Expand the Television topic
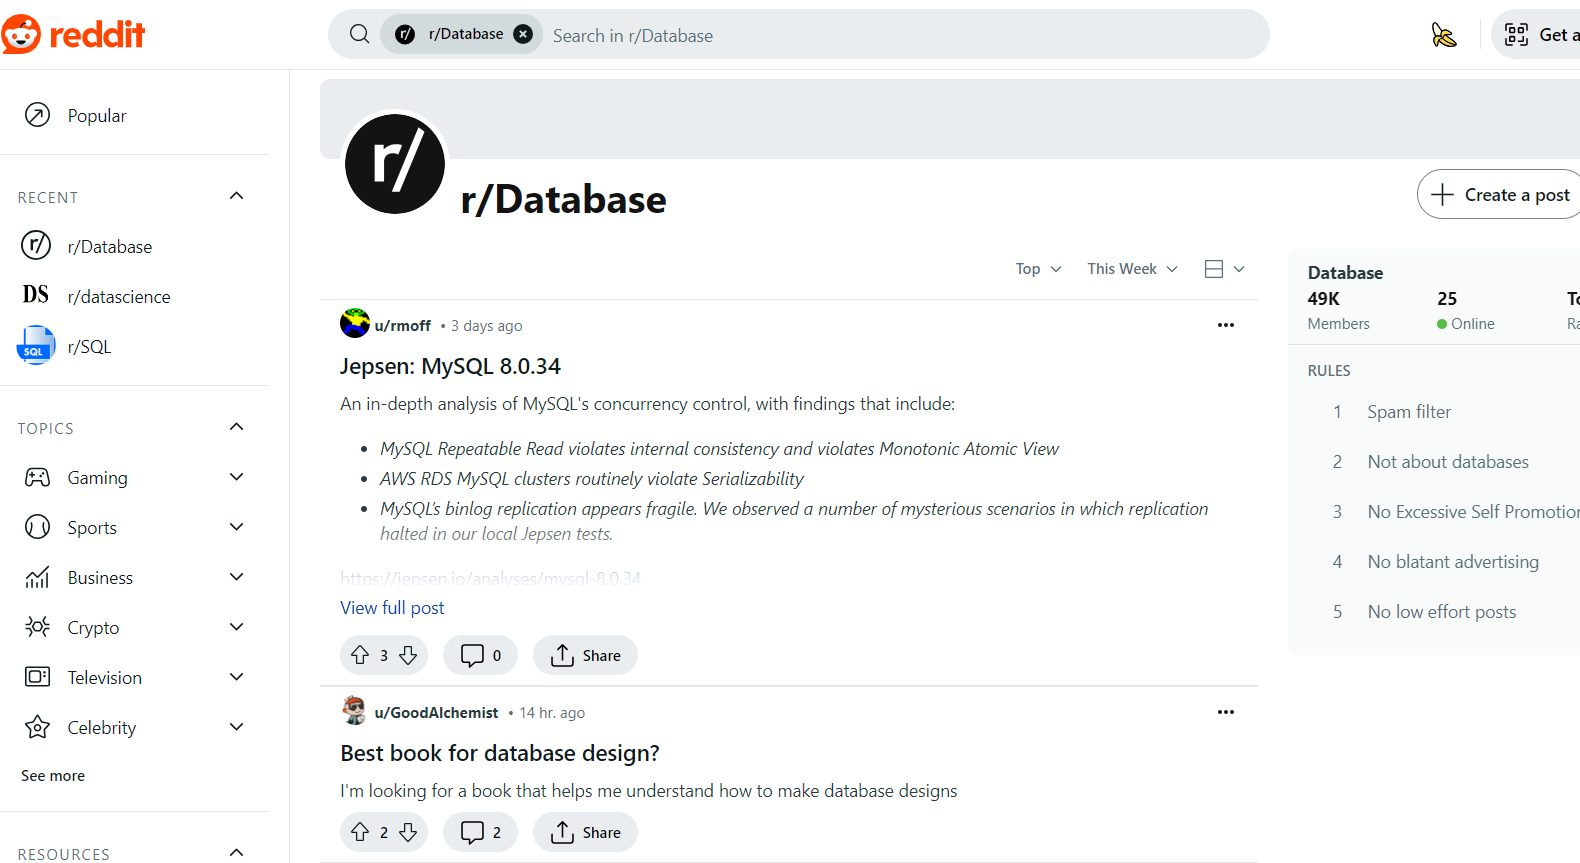1580x863 pixels. click(237, 677)
